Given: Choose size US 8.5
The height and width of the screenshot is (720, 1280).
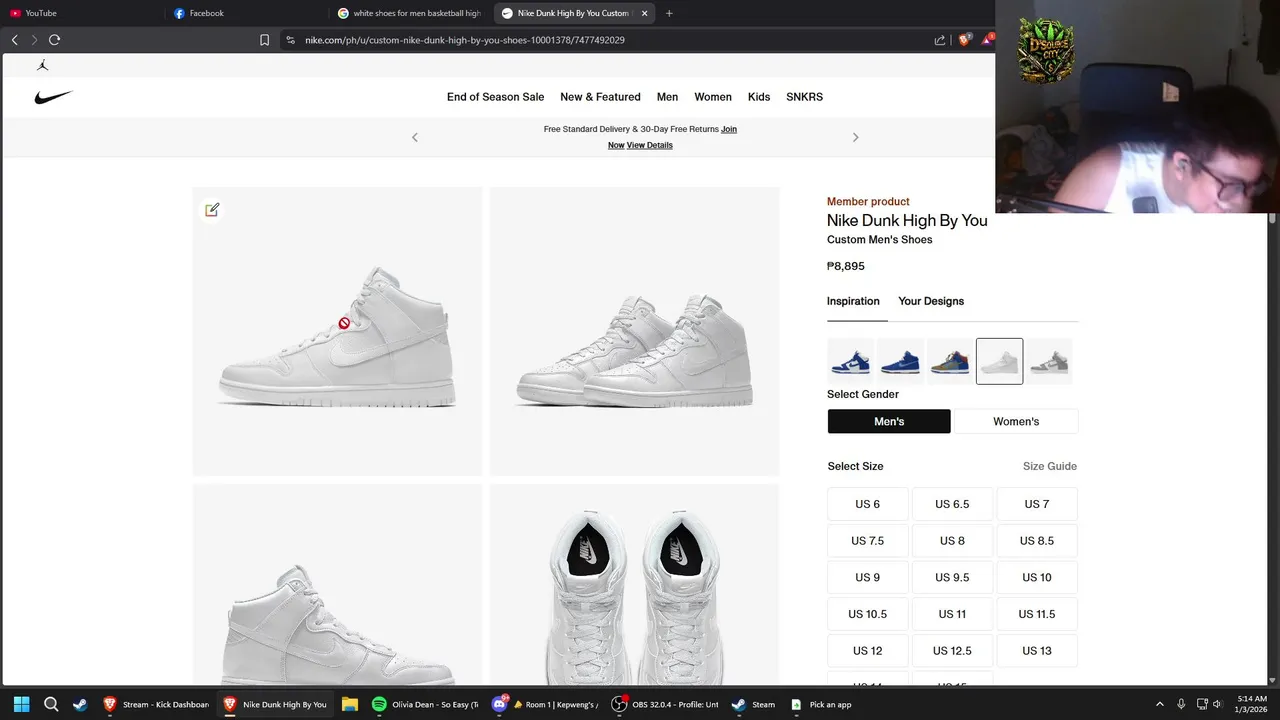Looking at the screenshot, I should (x=1037, y=541).
